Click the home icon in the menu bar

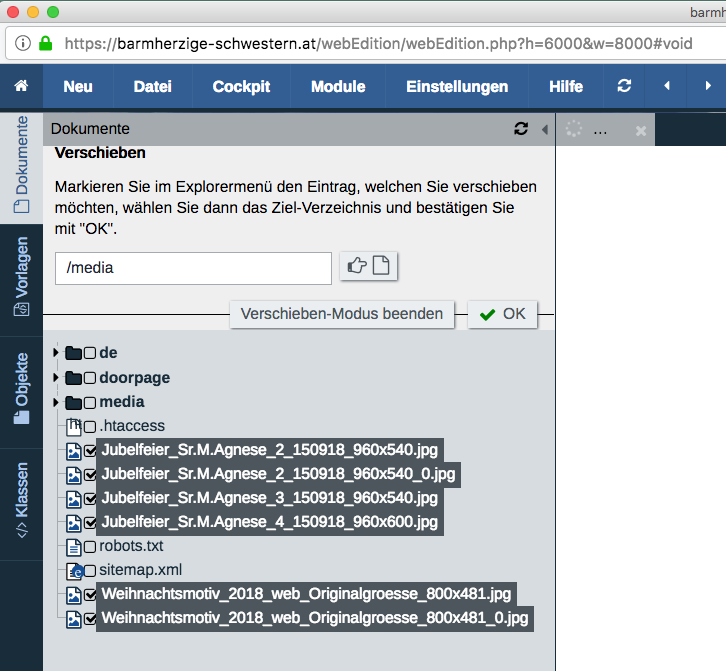pos(21,86)
